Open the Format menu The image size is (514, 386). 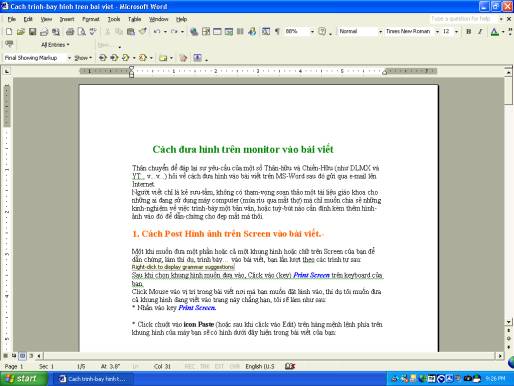91,19
